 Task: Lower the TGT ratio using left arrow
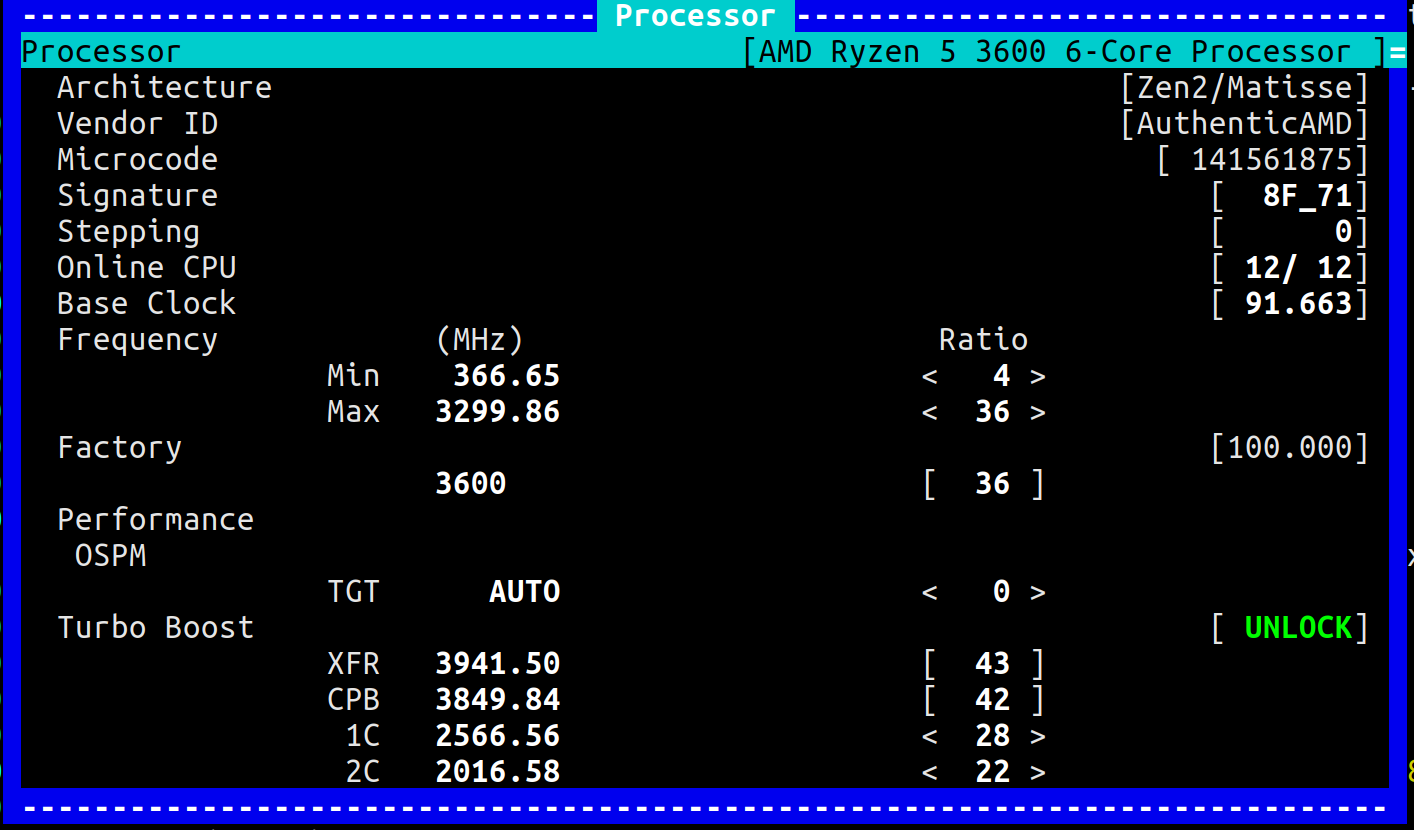(930, 593)
